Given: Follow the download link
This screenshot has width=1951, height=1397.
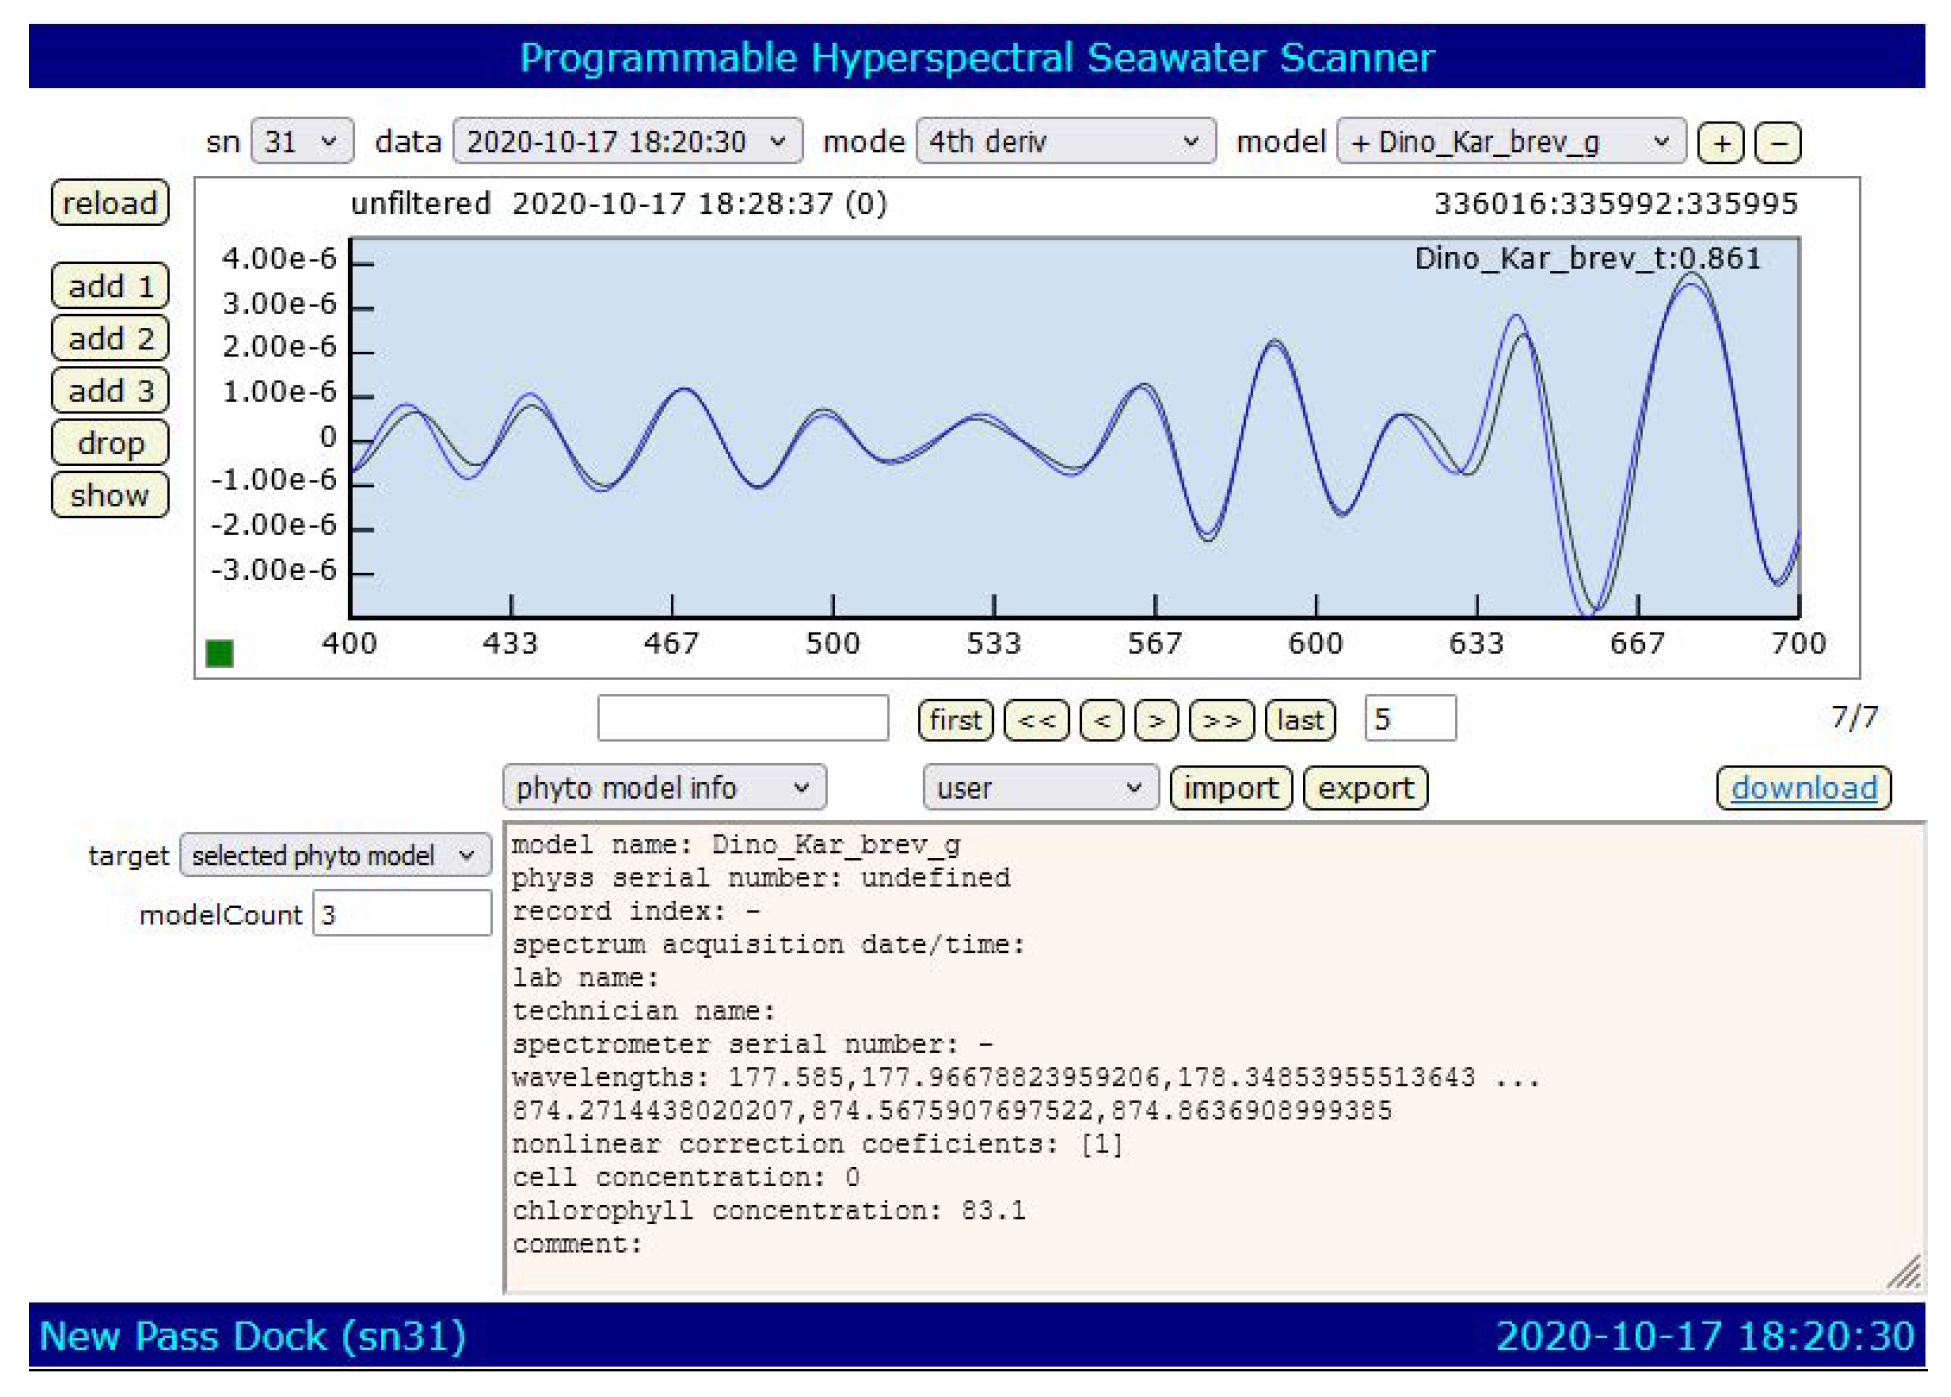Looking at the screenshot, I should point(1803,788).
